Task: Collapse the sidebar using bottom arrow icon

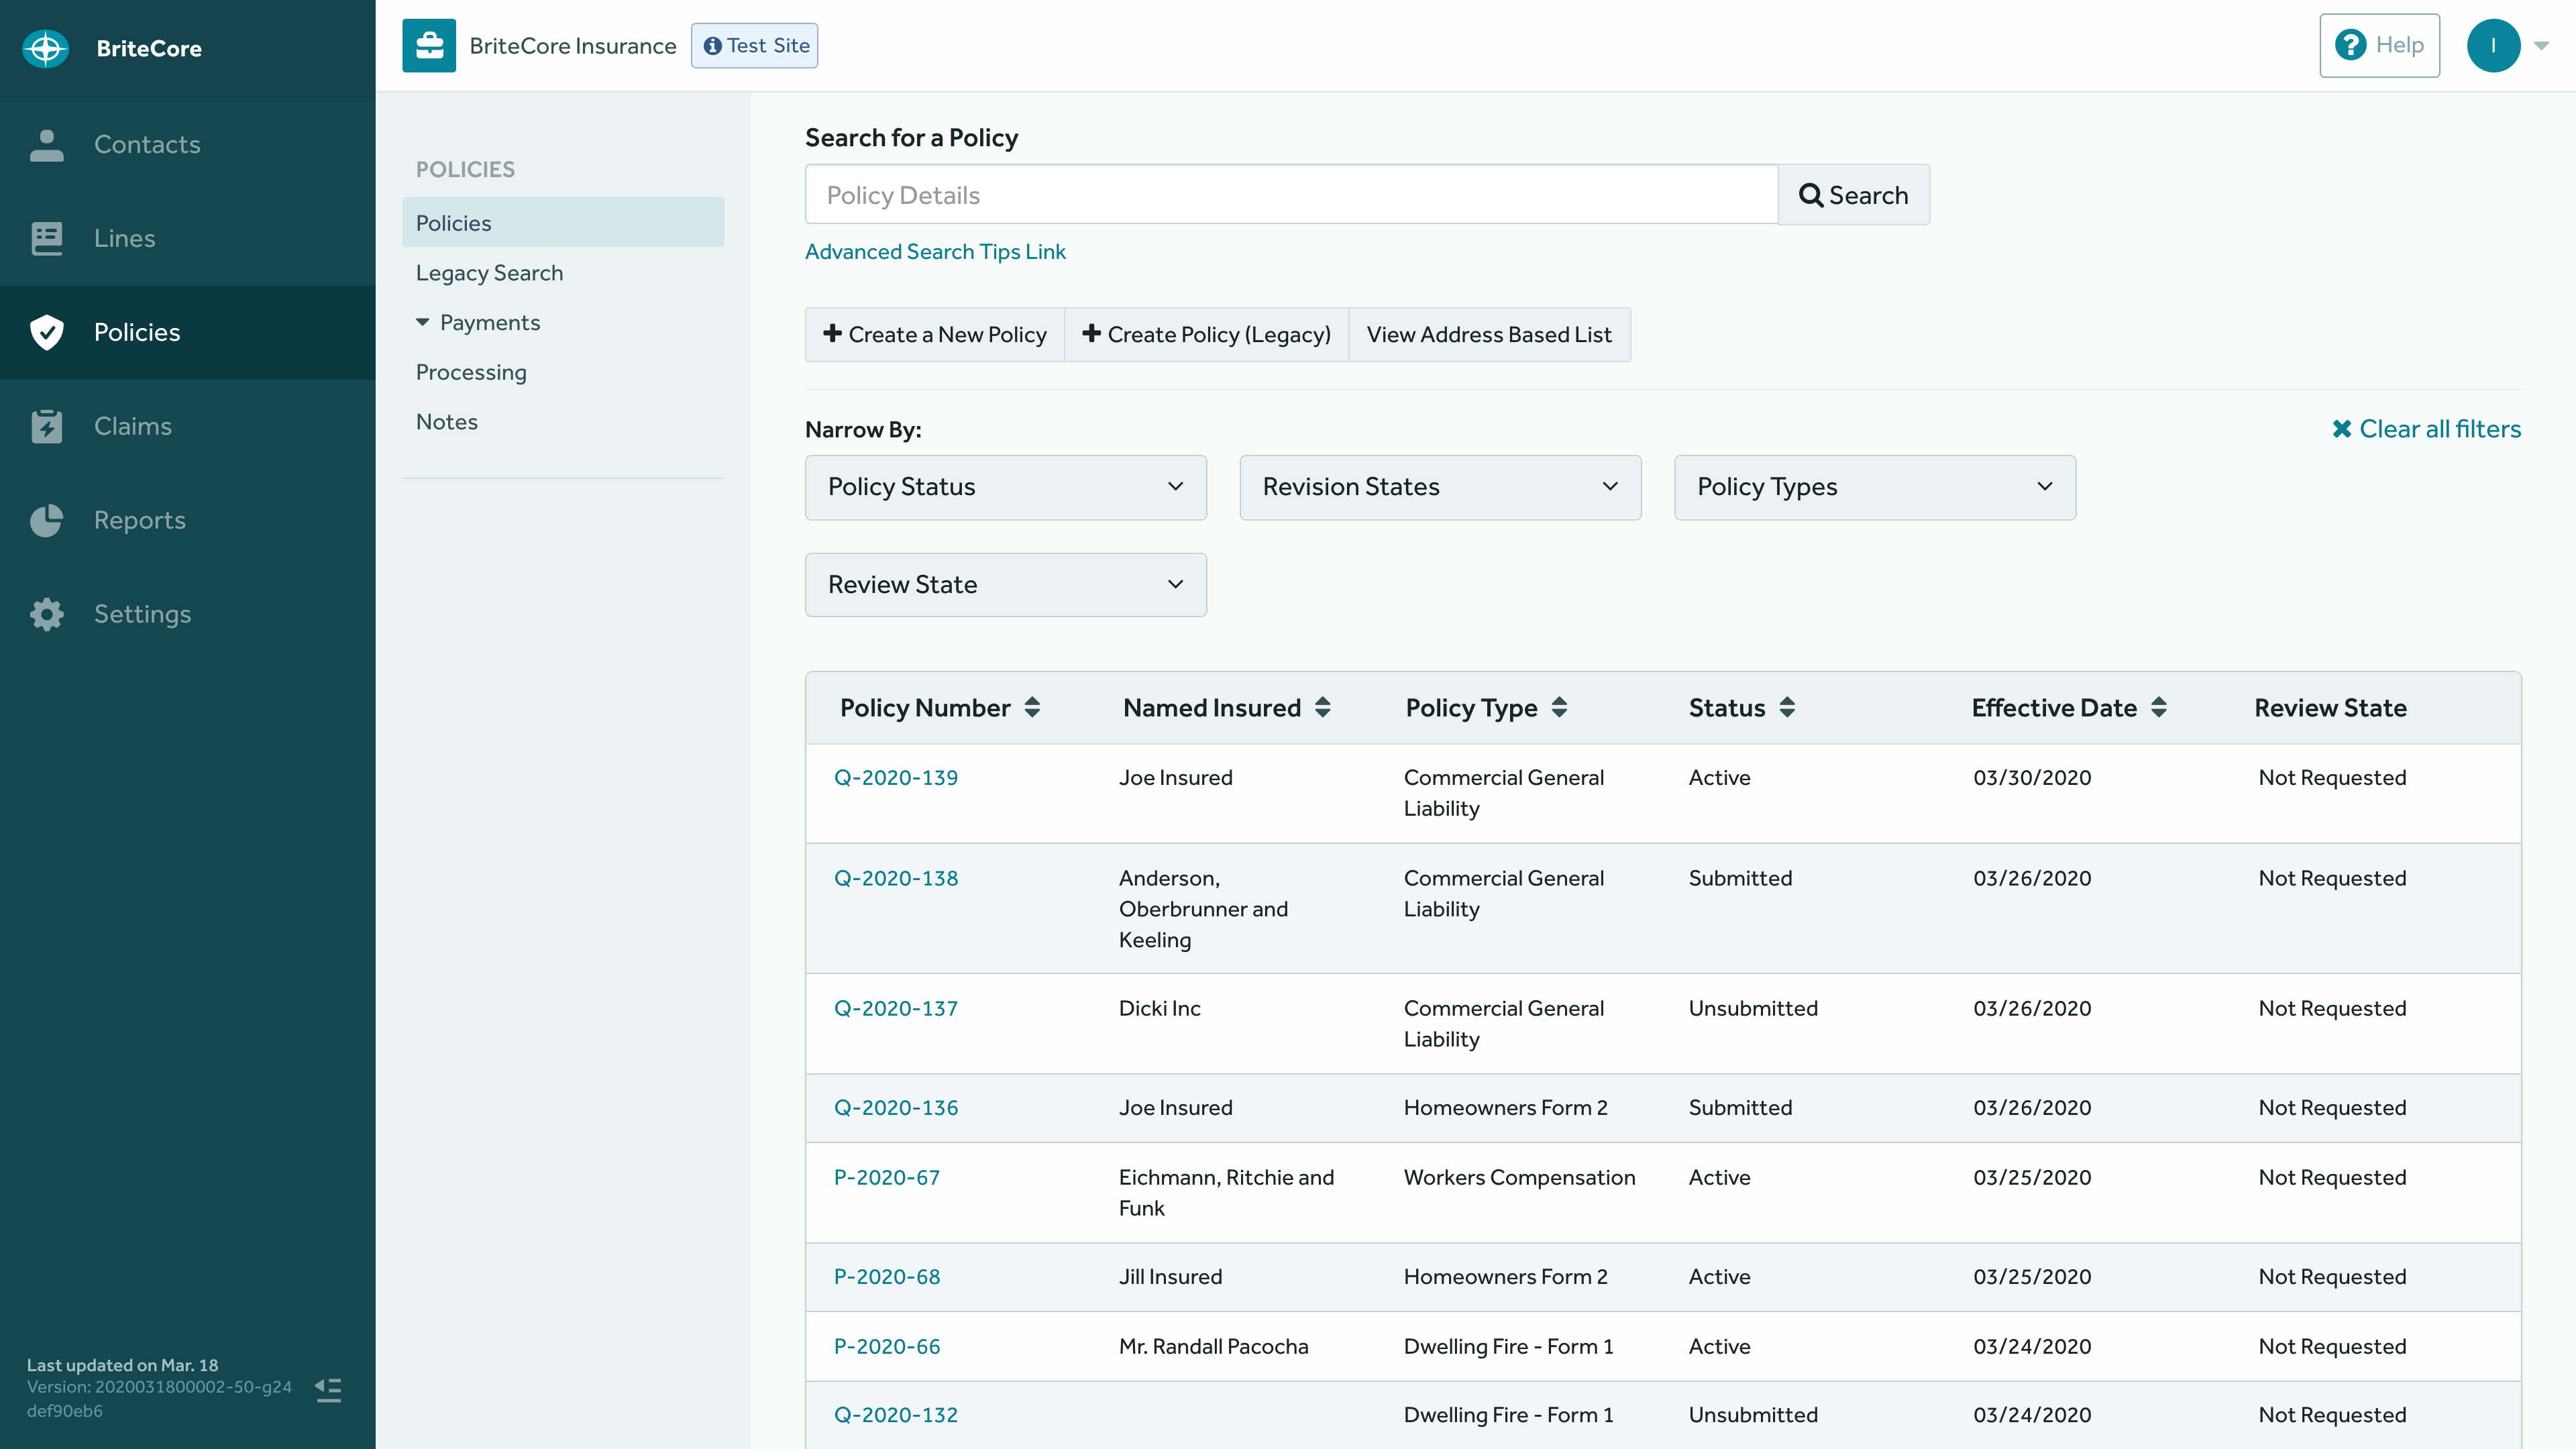Action: point(328,1390)
